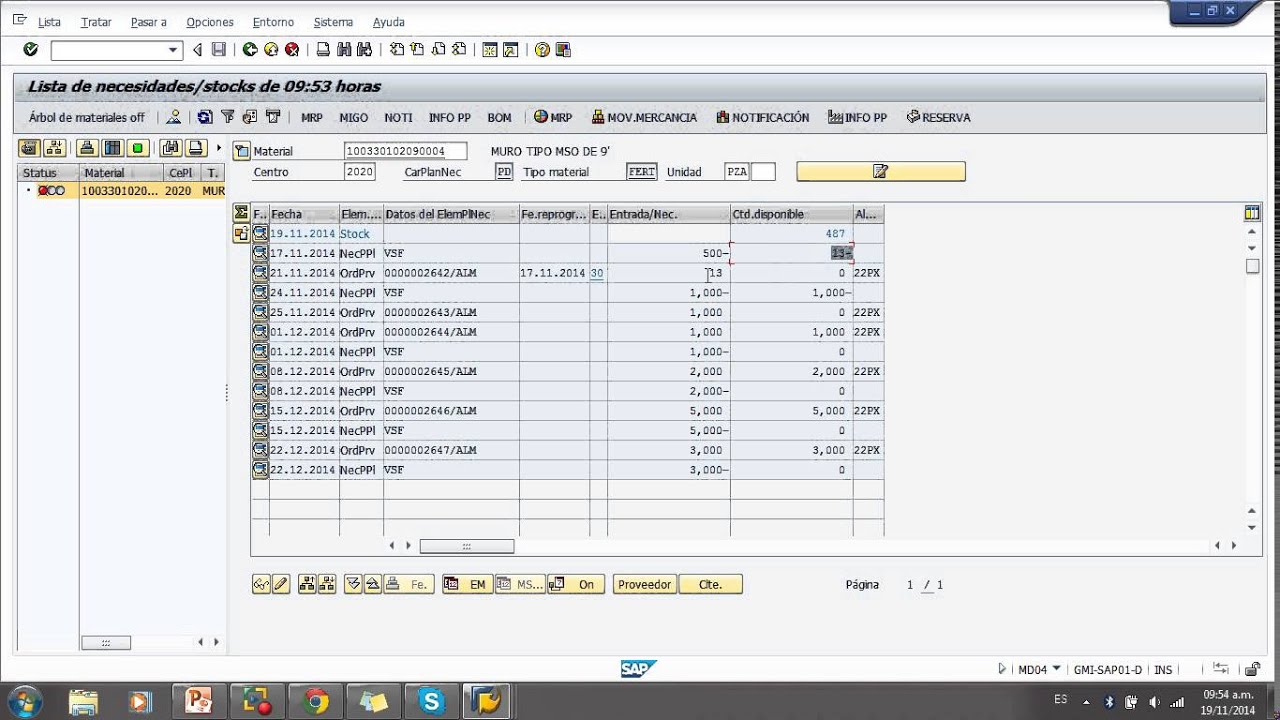Click the details icon of the Stock row

point(260,233)
